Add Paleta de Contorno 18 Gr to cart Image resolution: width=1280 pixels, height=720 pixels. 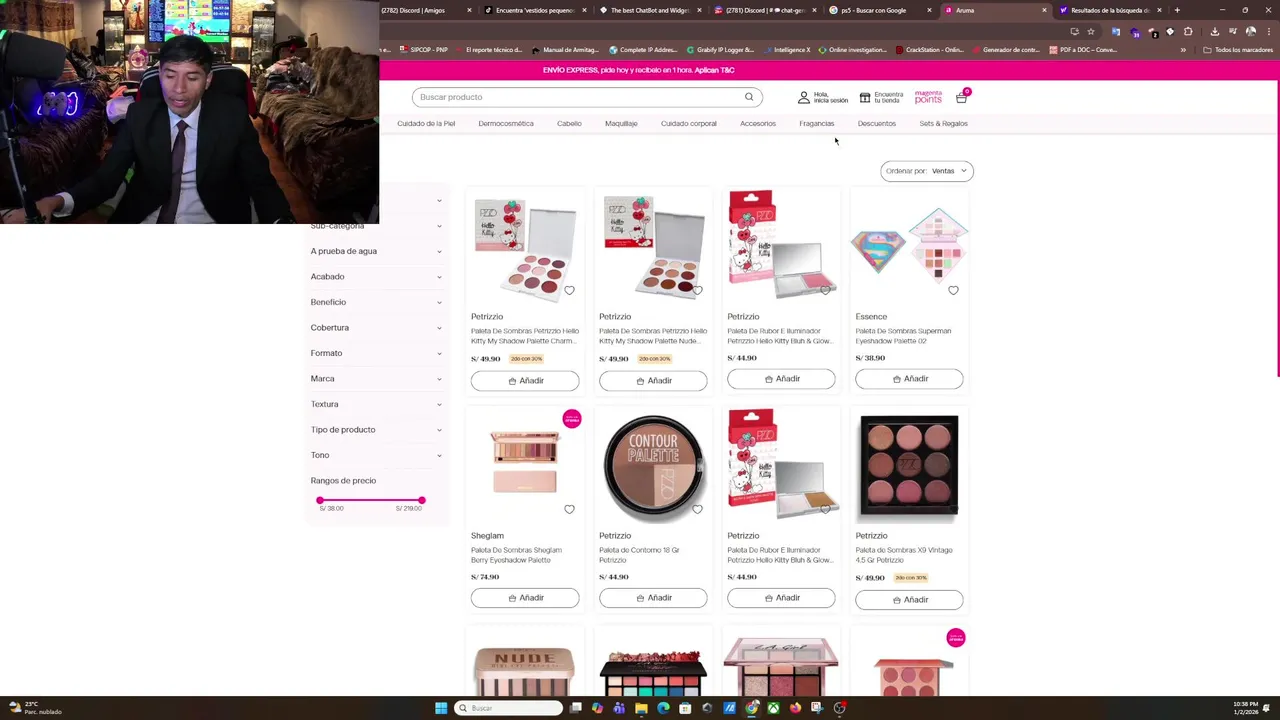coord(653,598)
